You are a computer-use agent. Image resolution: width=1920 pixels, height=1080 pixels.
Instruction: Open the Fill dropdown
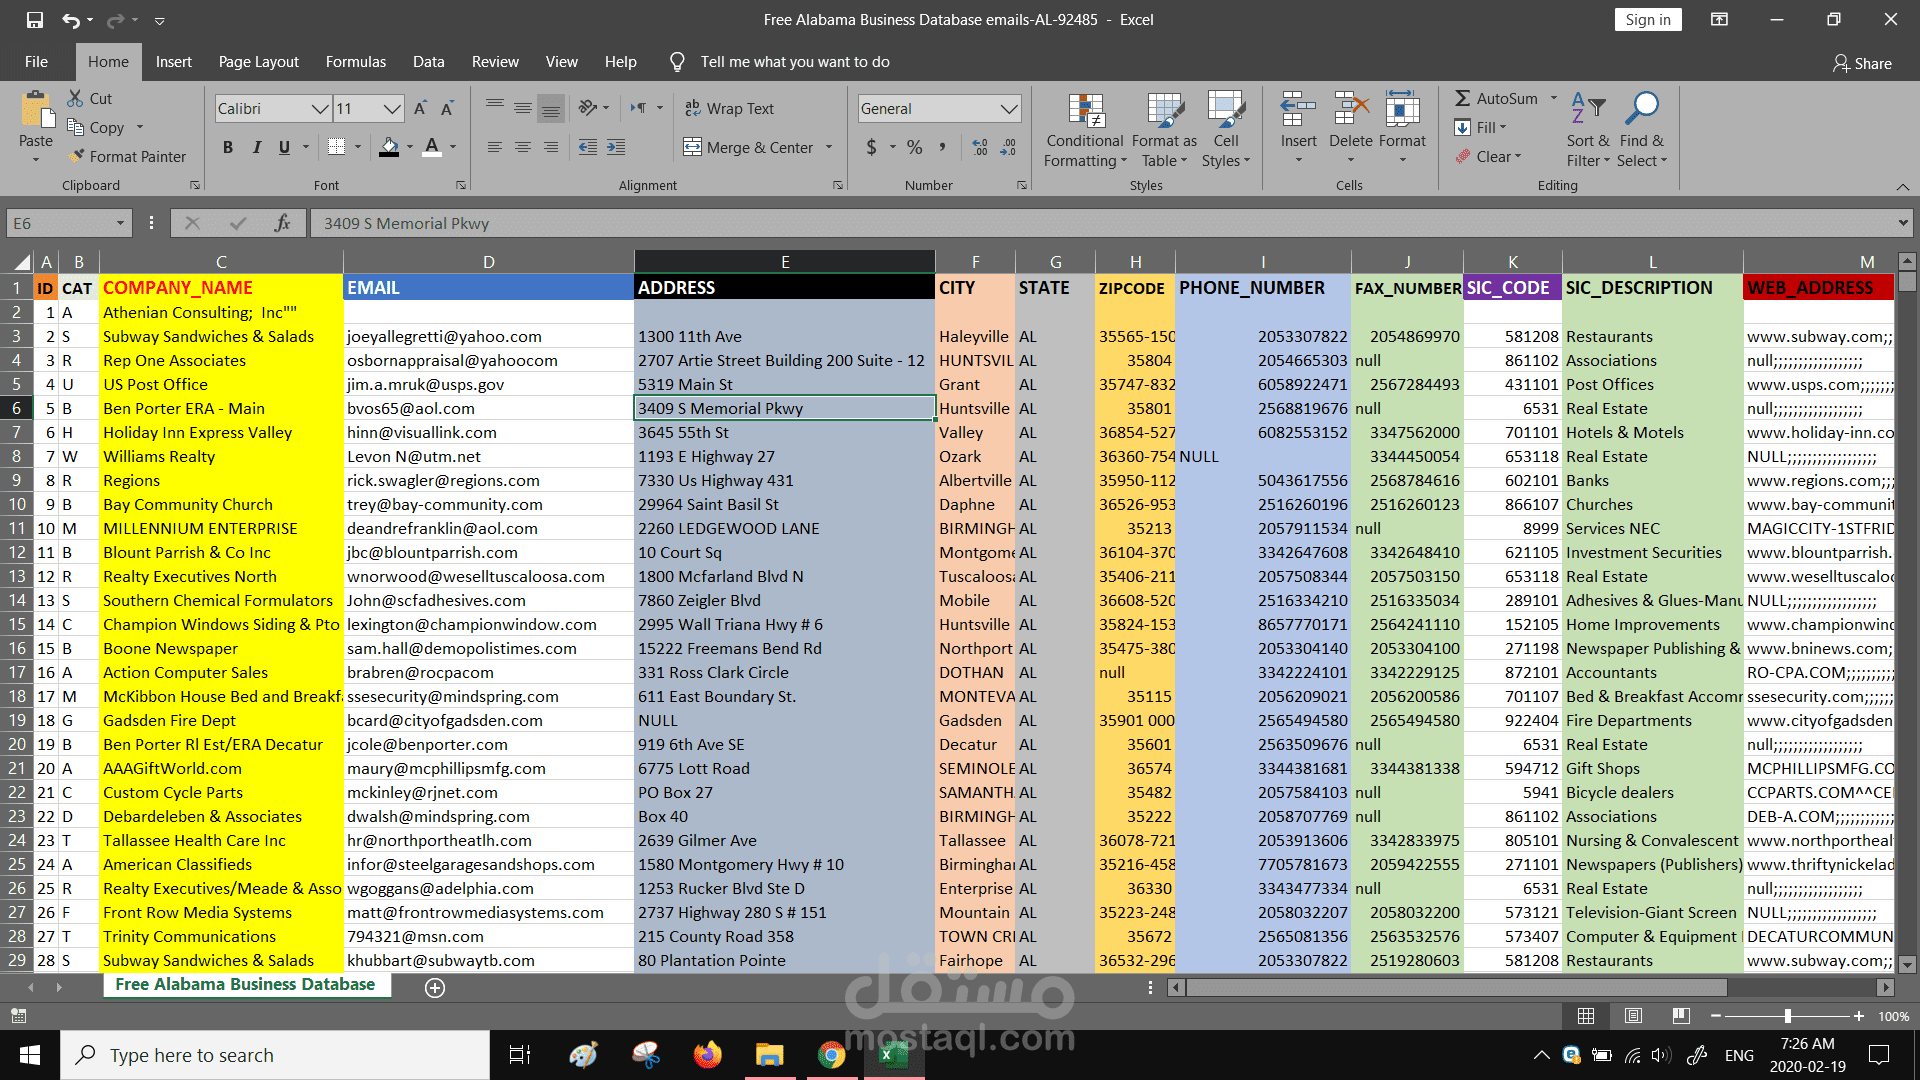(x=1480, y=127)
